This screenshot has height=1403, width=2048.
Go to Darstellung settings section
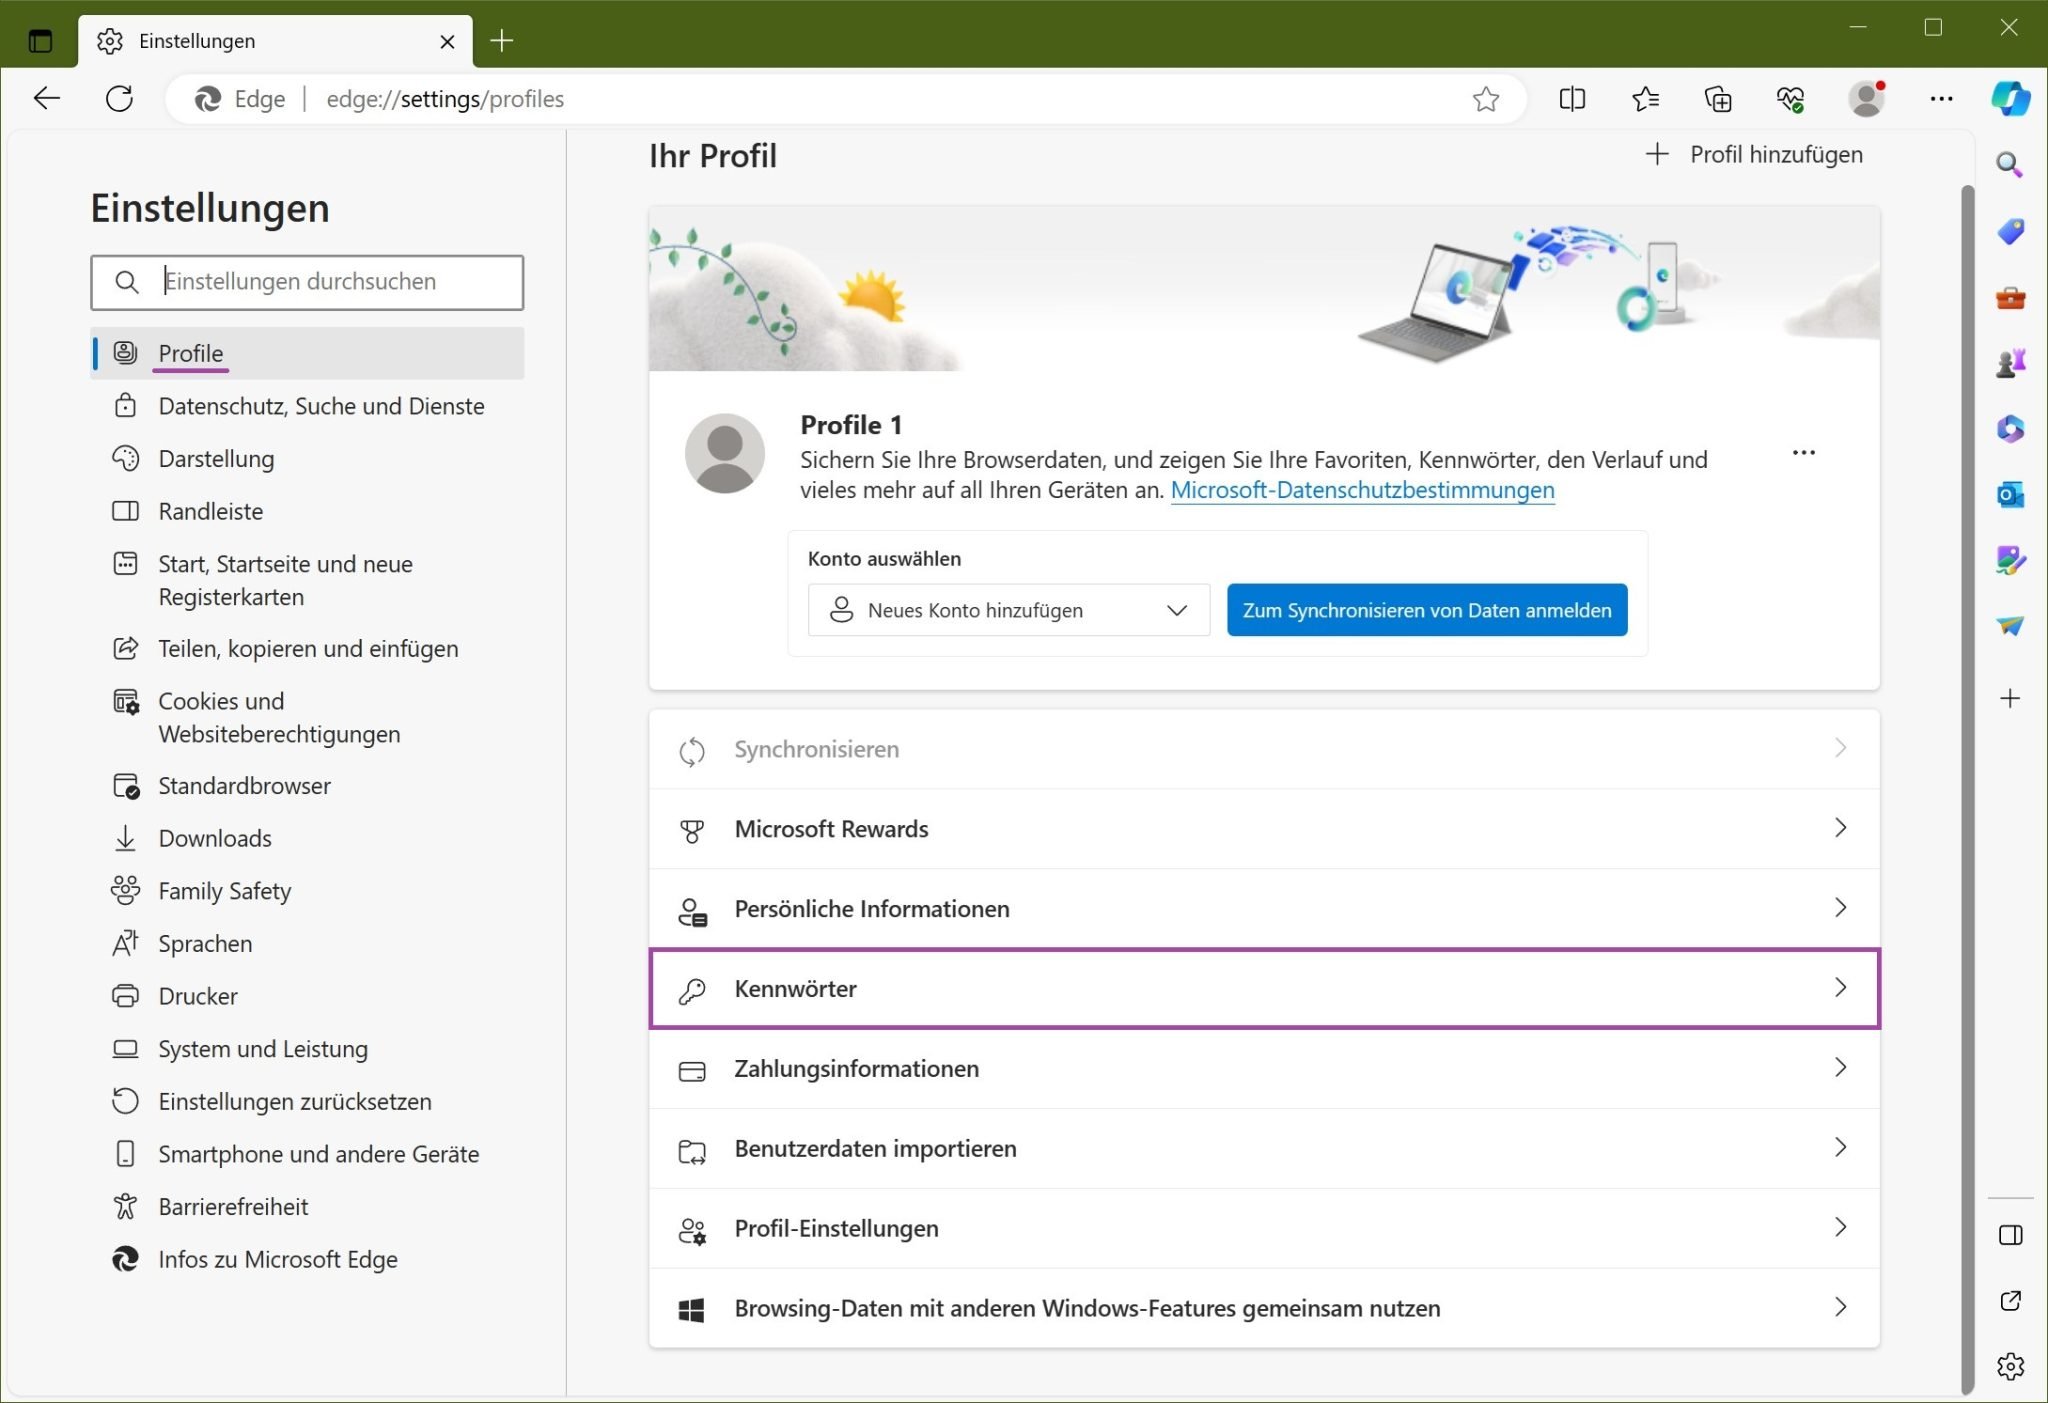pyautogui.click(x=216, y=459)
